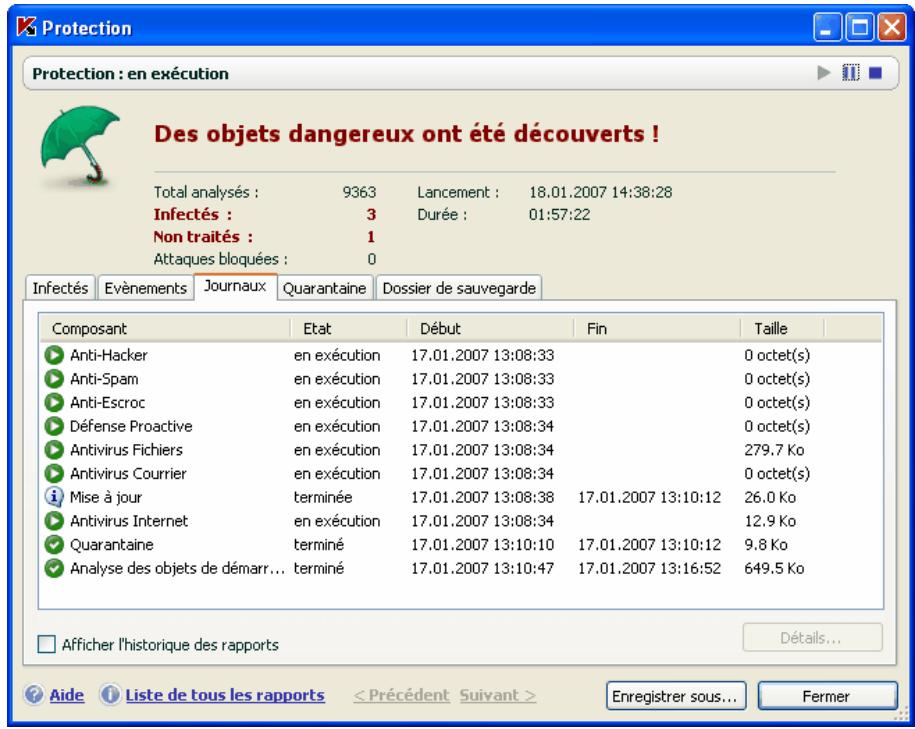
Task: Select Analyse des objets de démarr... row
Action: (177, 568)
